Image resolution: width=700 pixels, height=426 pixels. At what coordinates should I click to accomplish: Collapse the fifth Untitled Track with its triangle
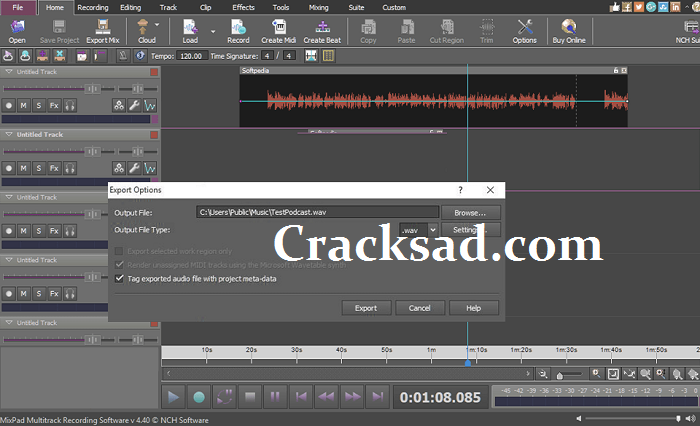click(x=8, y=322)
